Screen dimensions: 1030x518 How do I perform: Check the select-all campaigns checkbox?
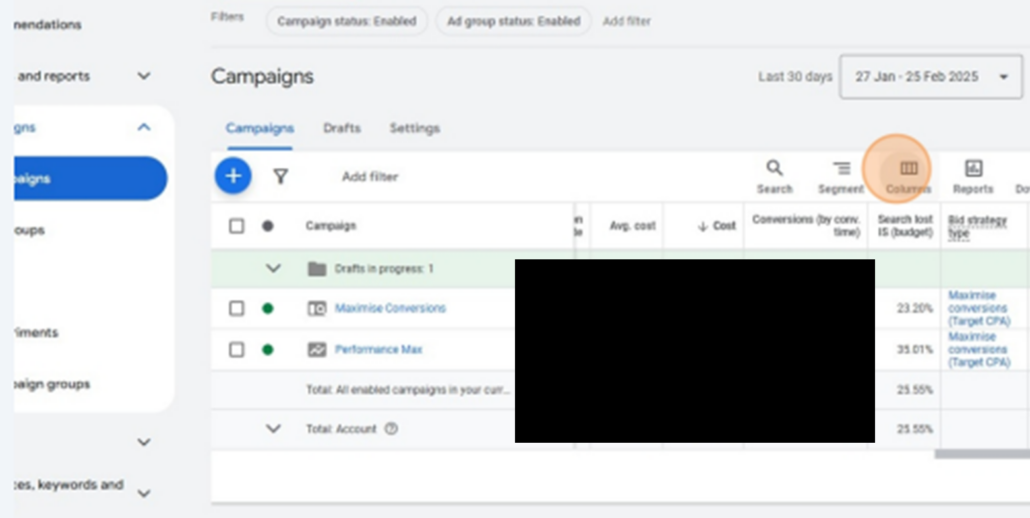(x=236, y=226)
